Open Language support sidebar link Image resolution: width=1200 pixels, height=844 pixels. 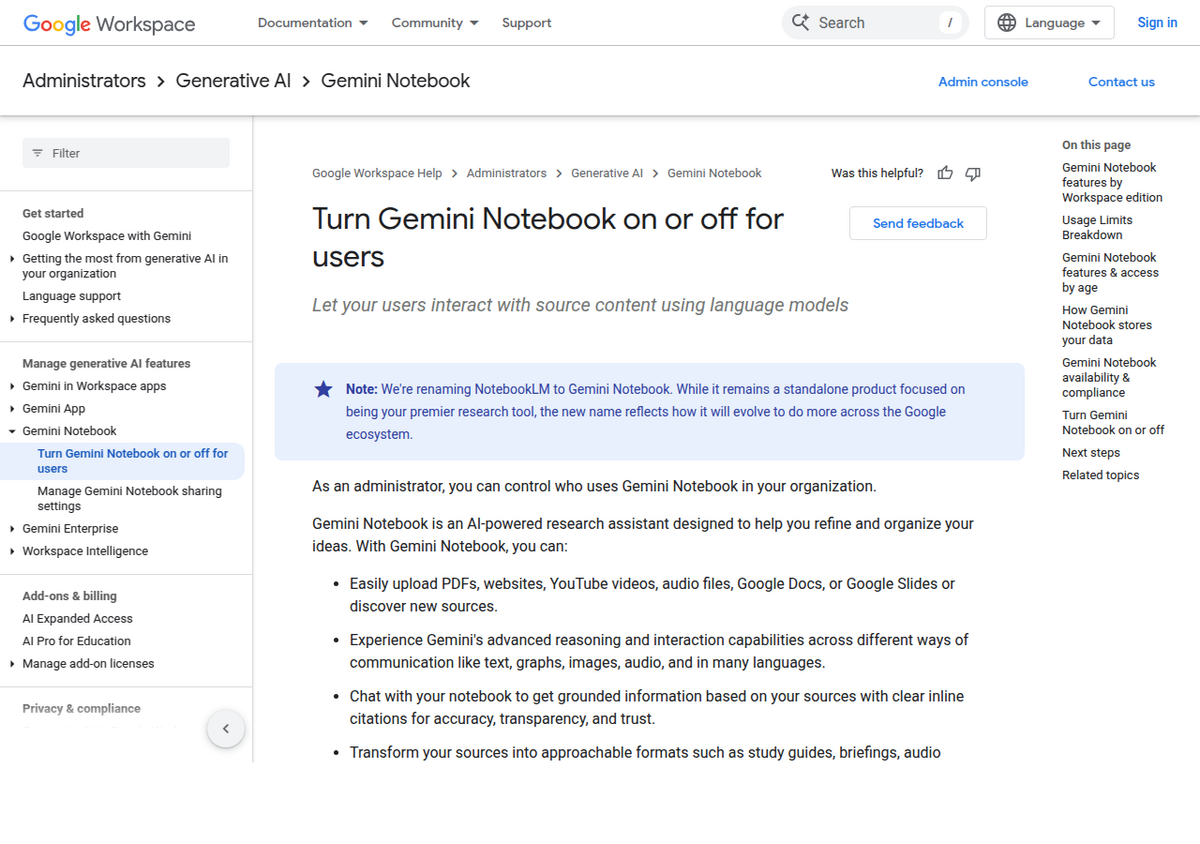tap(72, 296)
